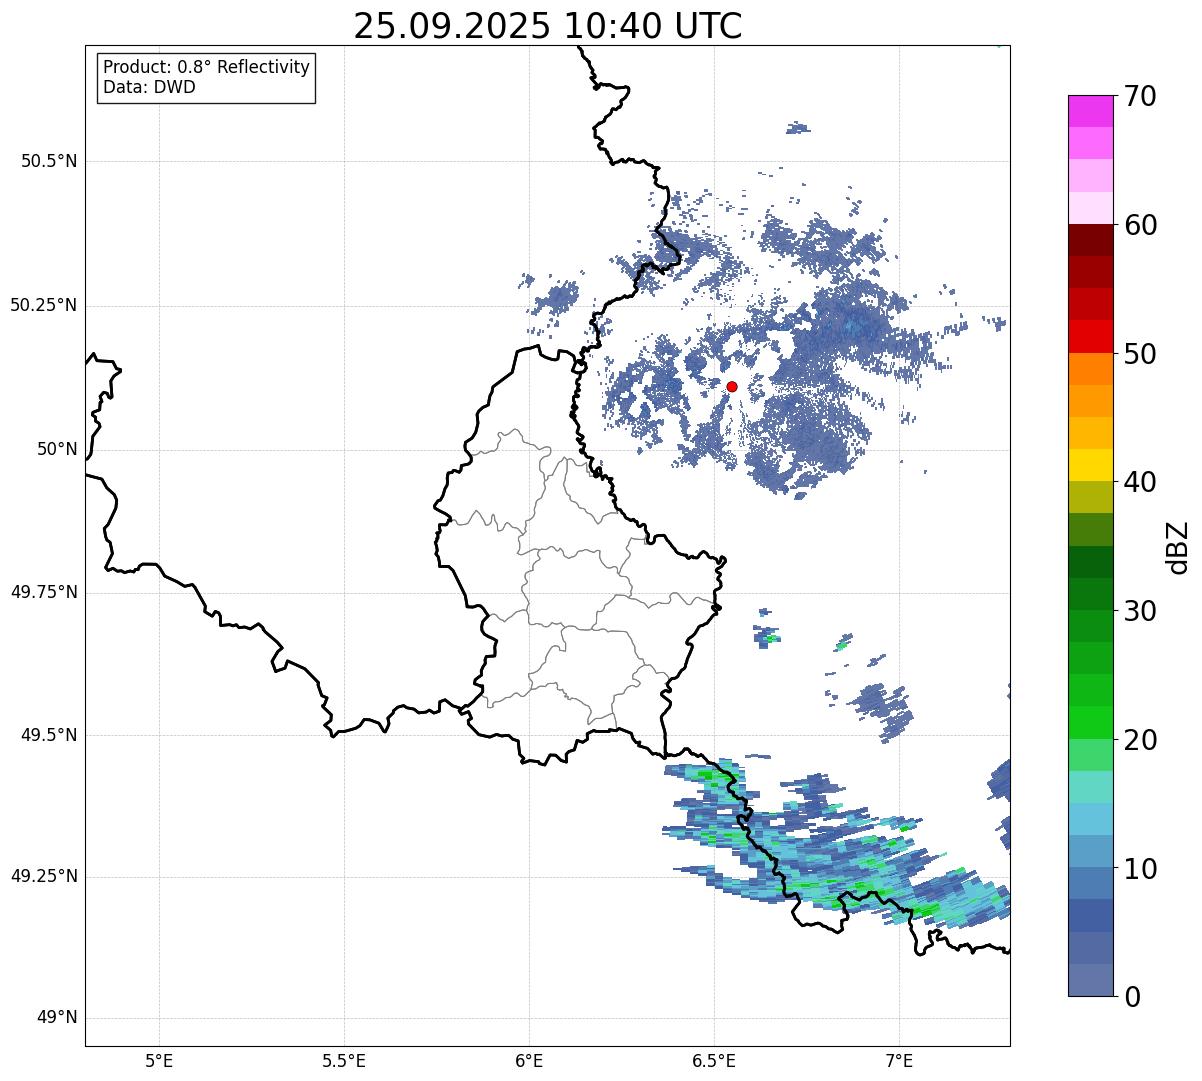
Task: Click the 49°N latitude label
Action: [57, 1018]
